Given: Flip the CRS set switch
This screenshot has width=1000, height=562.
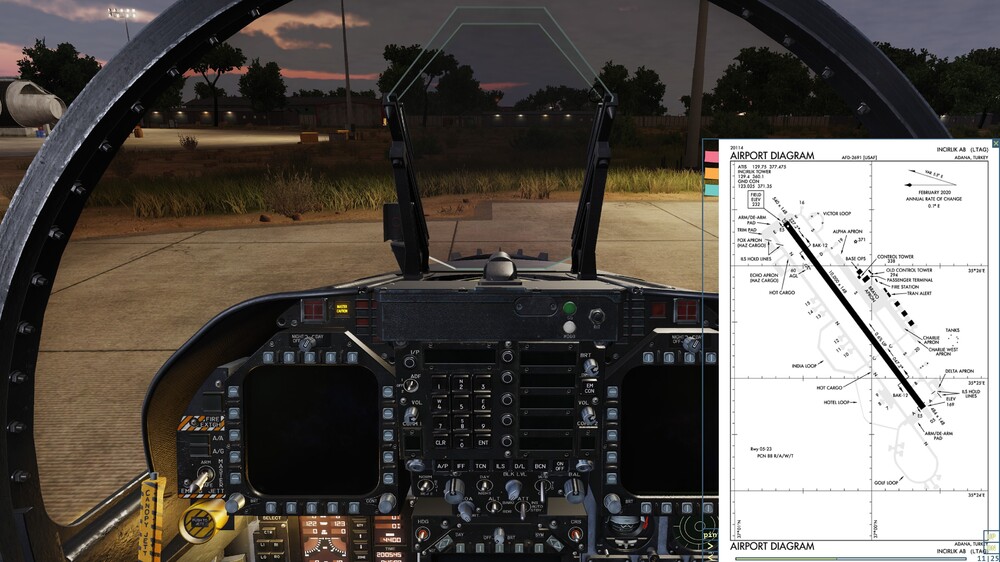Looking at the screenshot, I should pos(575,534).
